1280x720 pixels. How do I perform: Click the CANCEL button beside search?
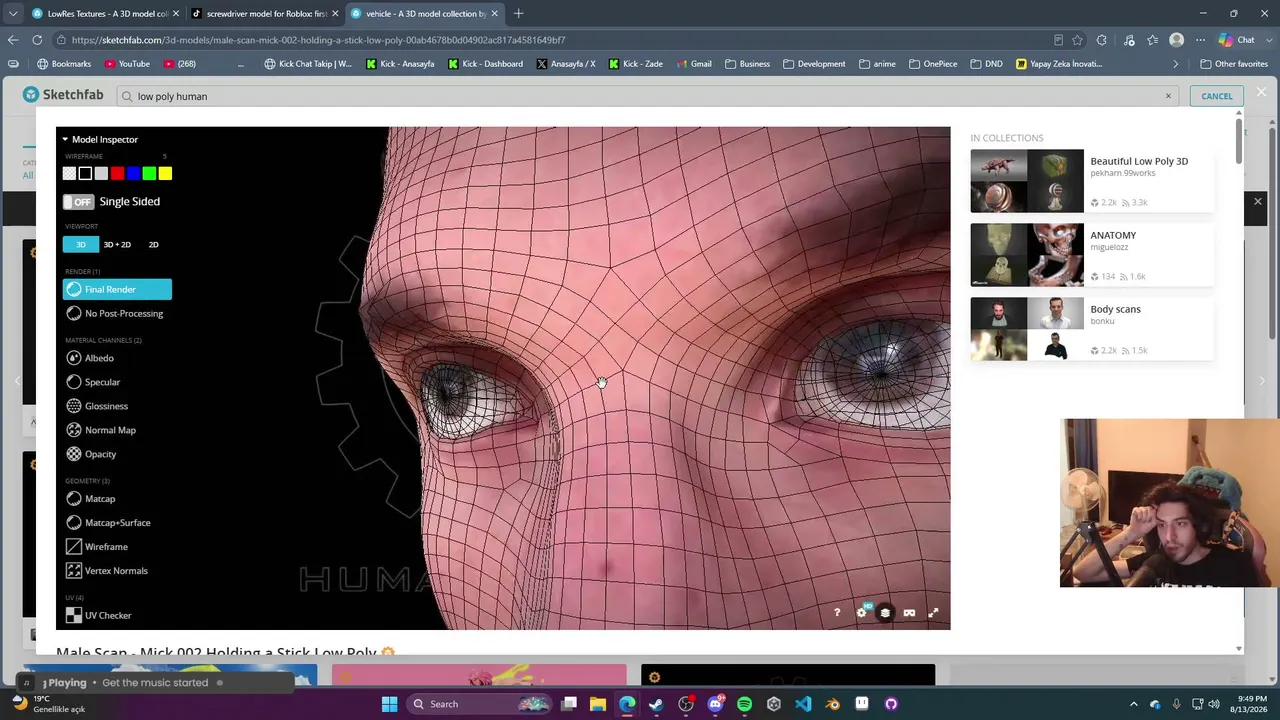click(x=1217, y=96)
